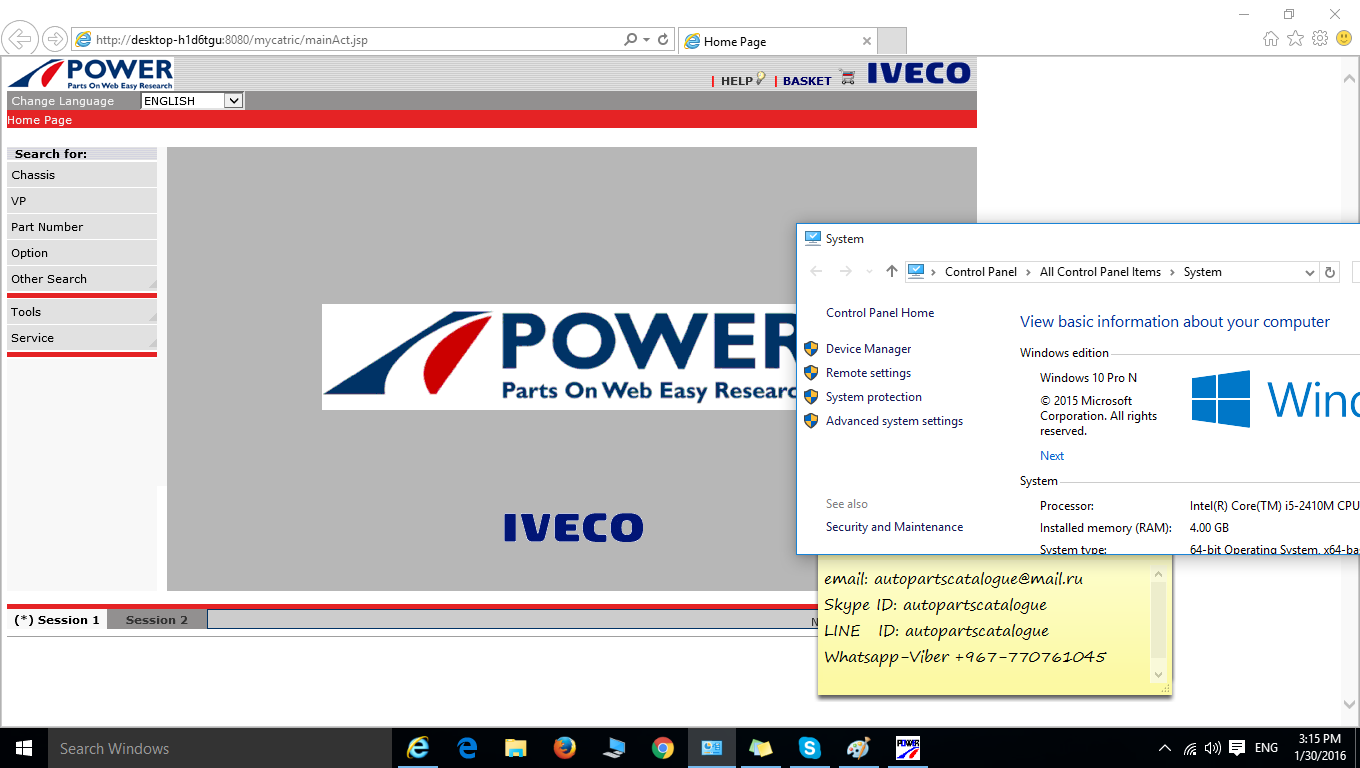Open a new browser tab
The height and width of the screenshot is (768, 1360).
pos(892,41)
